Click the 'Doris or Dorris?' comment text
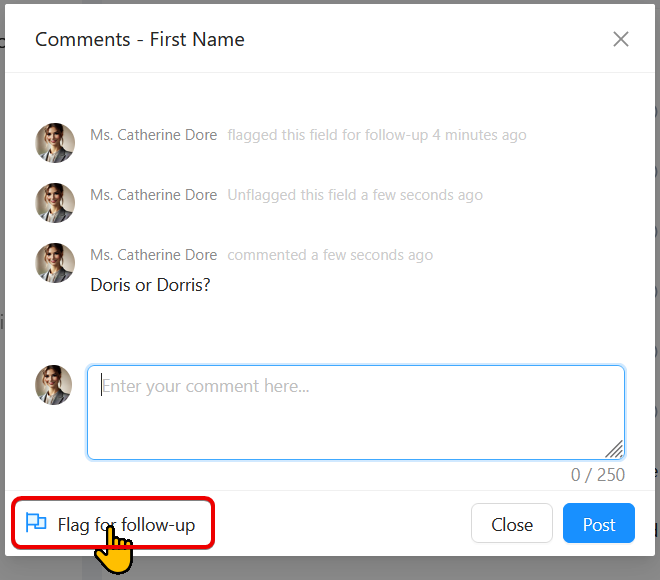 click(x=150, y=285)
